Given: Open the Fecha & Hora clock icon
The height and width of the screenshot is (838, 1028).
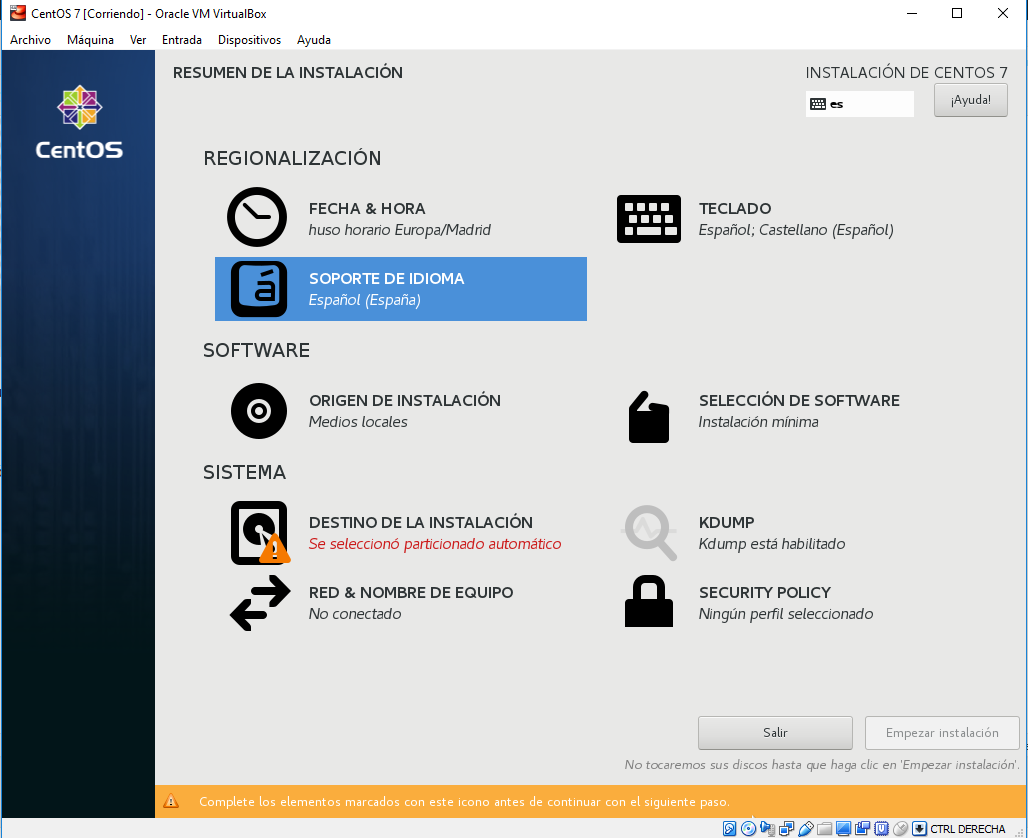Looking at the screenshot, I should (257, 218).
